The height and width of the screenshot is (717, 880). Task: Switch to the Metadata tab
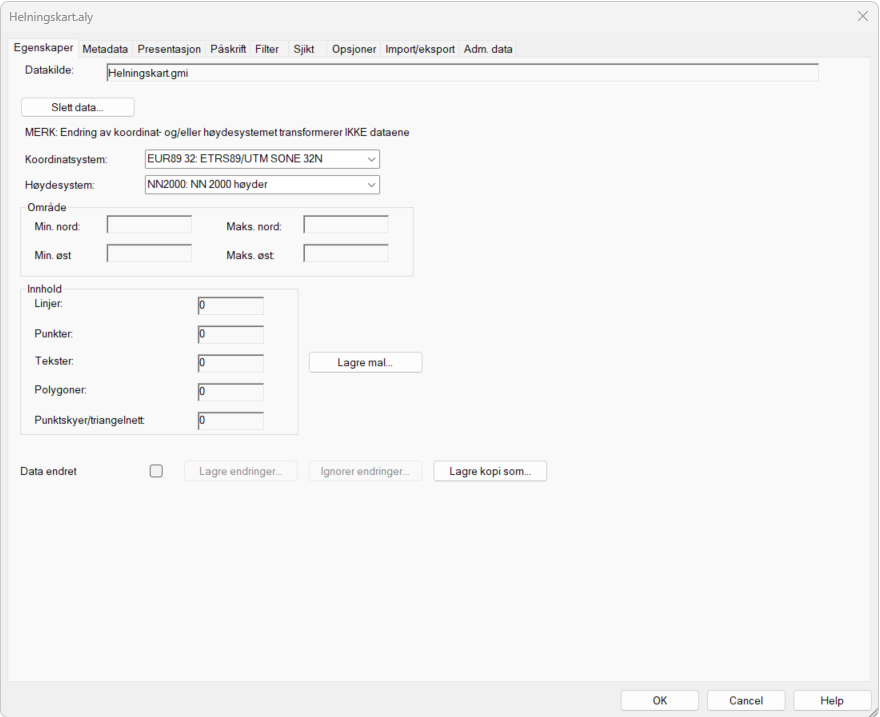pyautogui.click(x=105, y=49)
